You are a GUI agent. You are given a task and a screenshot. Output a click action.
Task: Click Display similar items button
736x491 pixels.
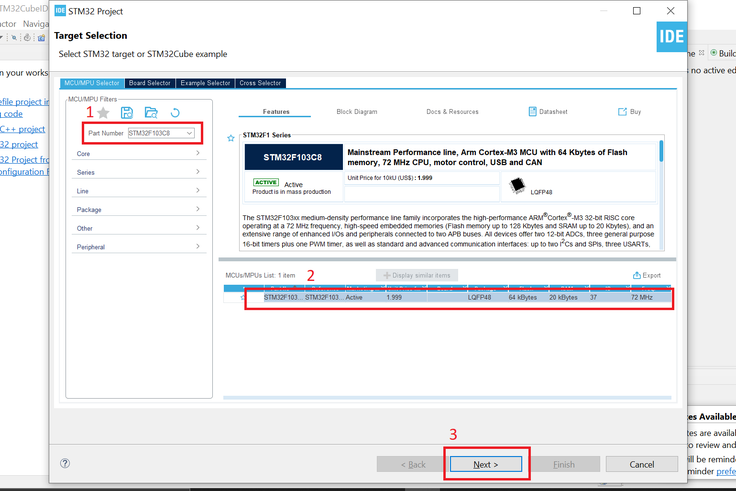pos(417,275)
